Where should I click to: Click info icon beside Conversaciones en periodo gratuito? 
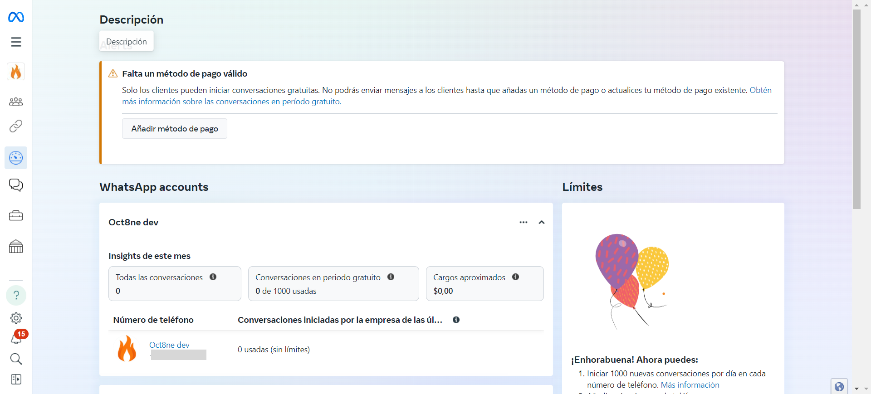391,277
